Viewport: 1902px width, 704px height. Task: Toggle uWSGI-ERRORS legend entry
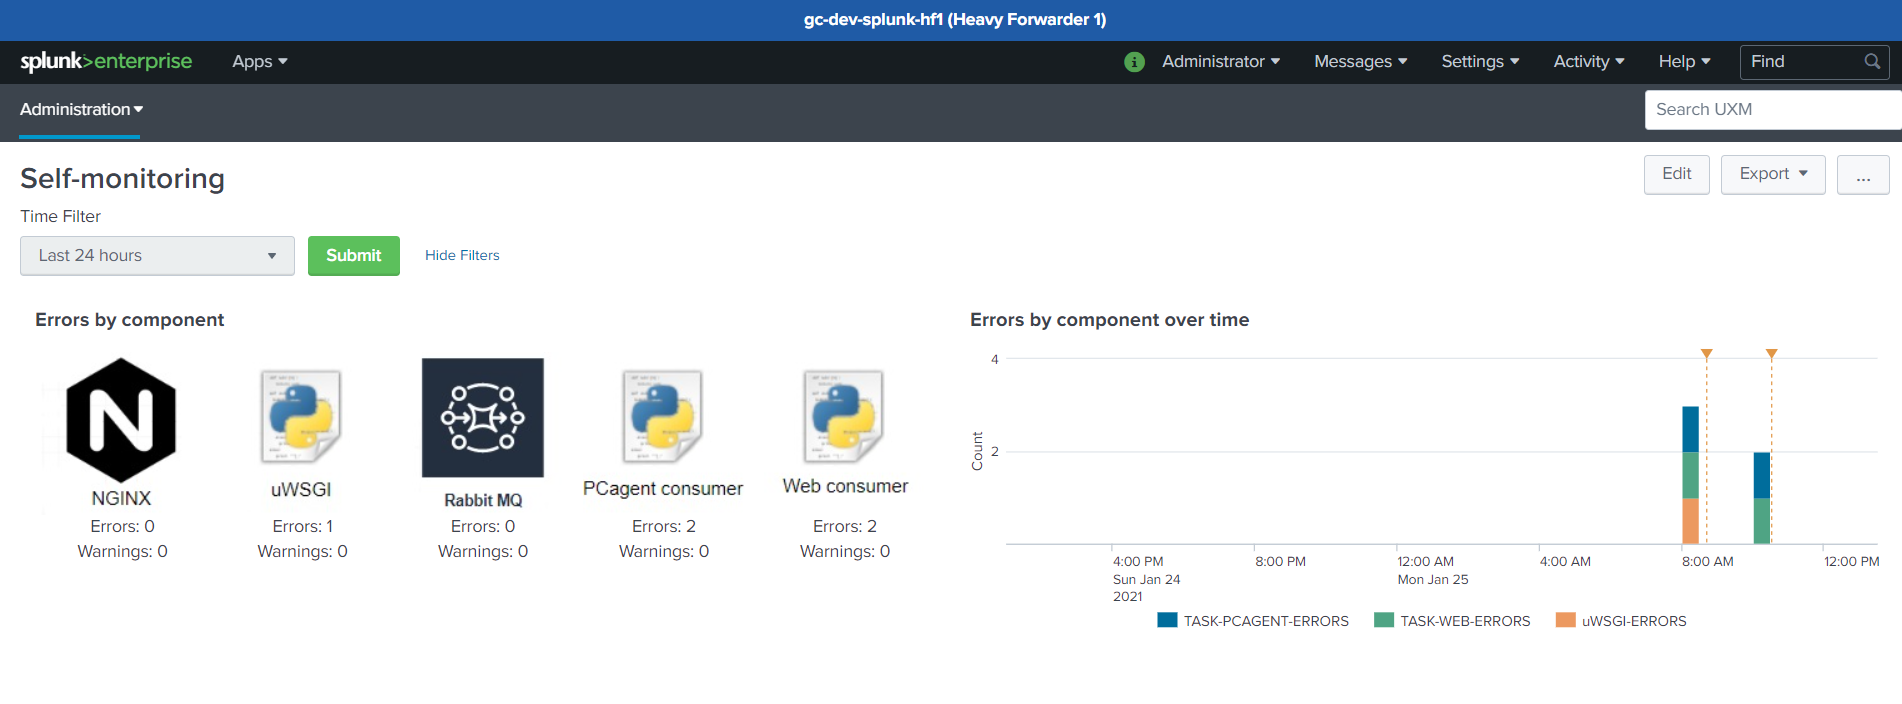(1621, 621)
